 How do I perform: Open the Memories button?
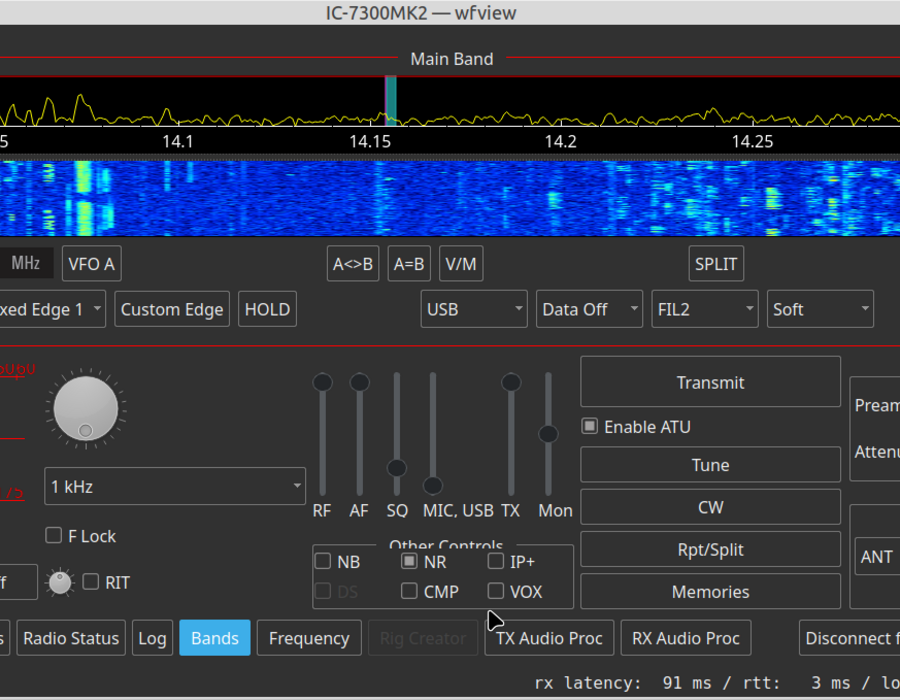tap(711, 592)
